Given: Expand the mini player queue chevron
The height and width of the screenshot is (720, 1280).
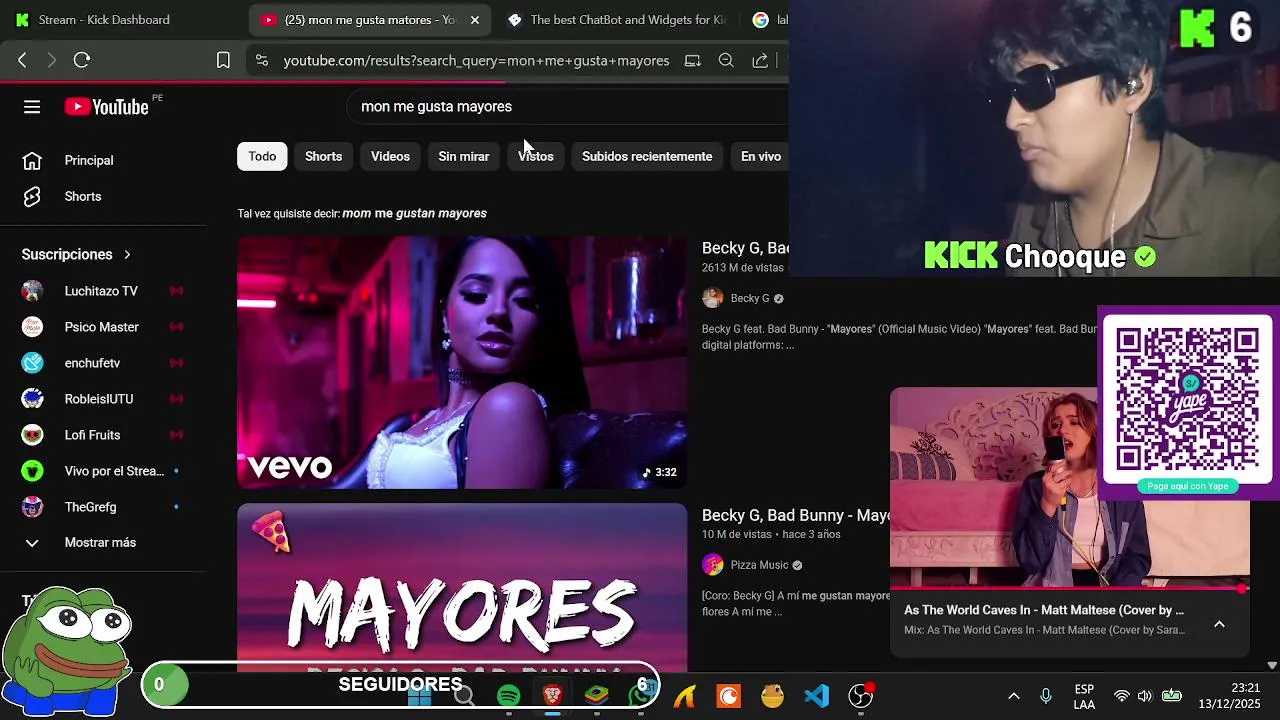Looking at the screenshot, I should [1219, 624].
